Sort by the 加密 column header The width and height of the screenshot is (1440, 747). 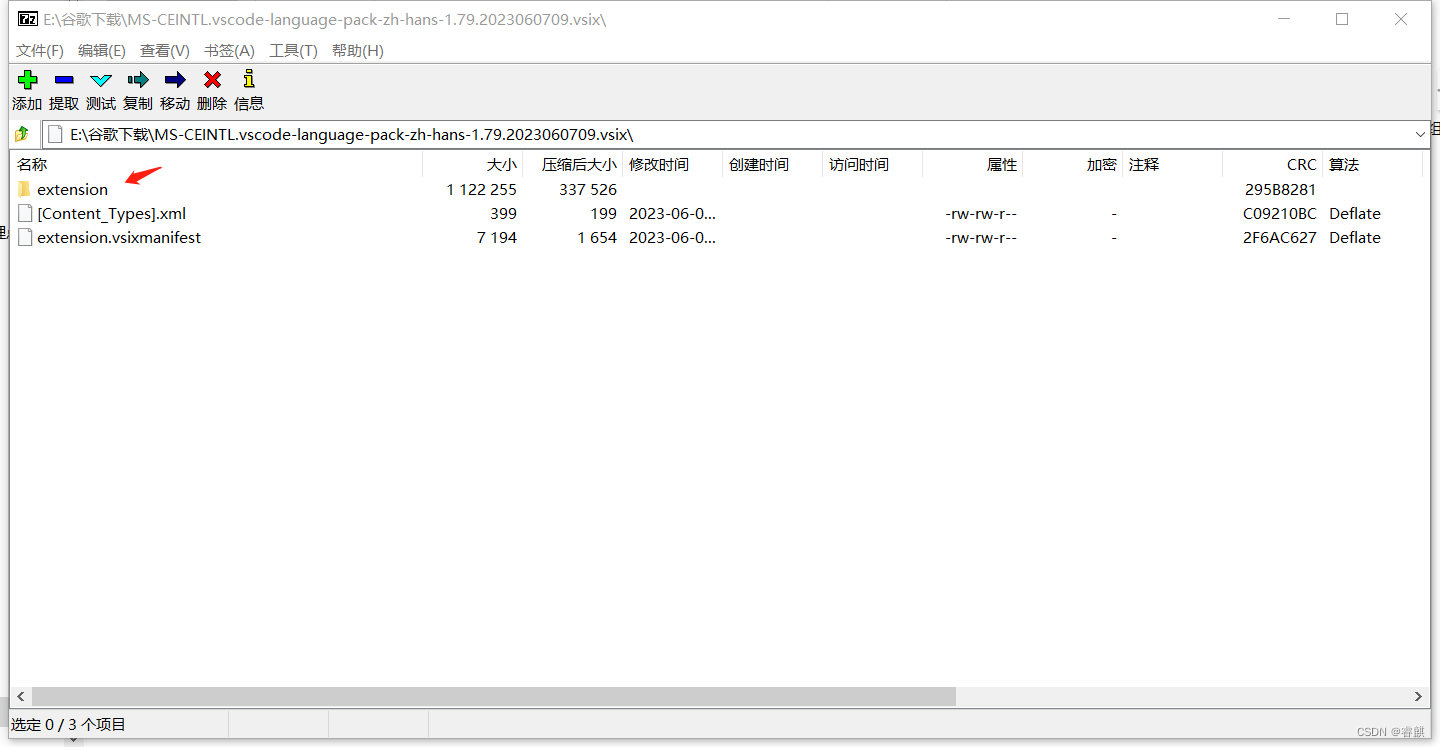coord(1072,165)
